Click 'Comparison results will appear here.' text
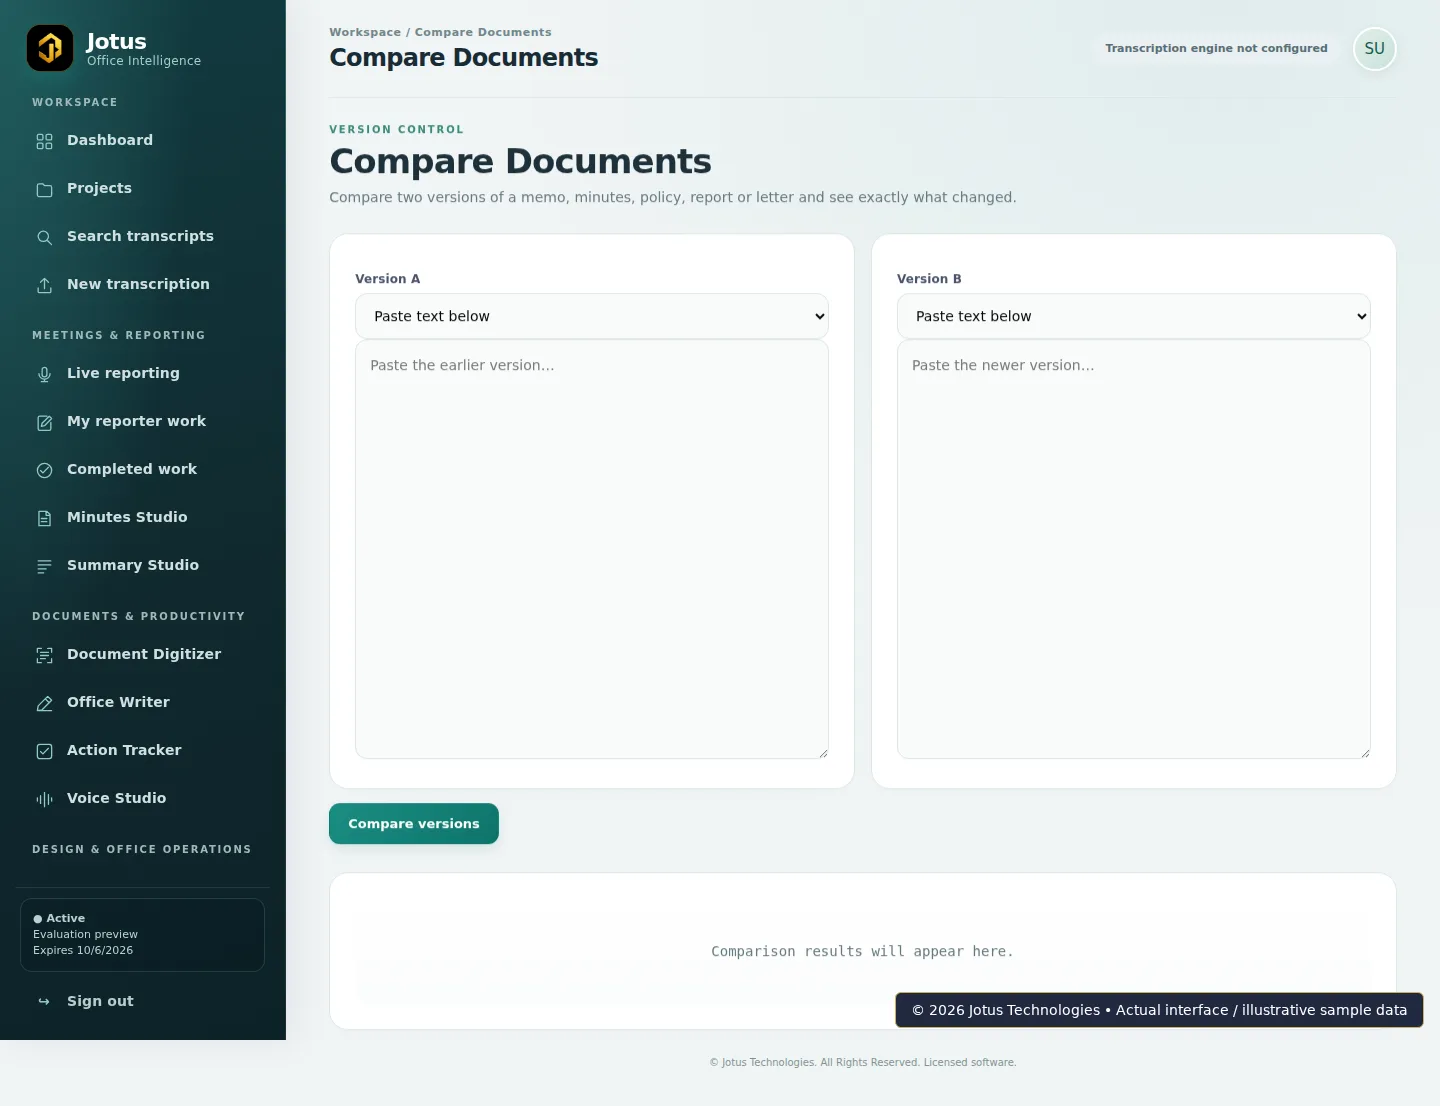The height and width of the screenshot is (1106, 1440). point(862,951)
